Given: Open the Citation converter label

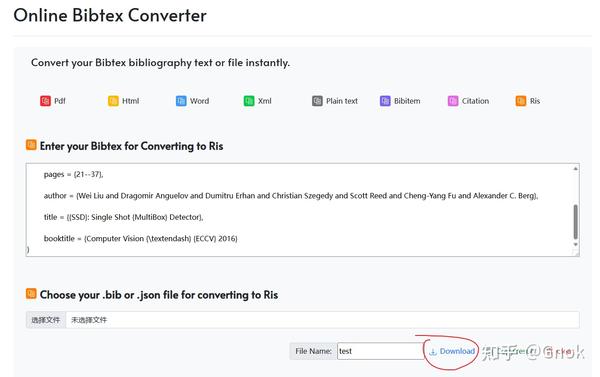Looking at the screenshot, I should pos(475,101).
